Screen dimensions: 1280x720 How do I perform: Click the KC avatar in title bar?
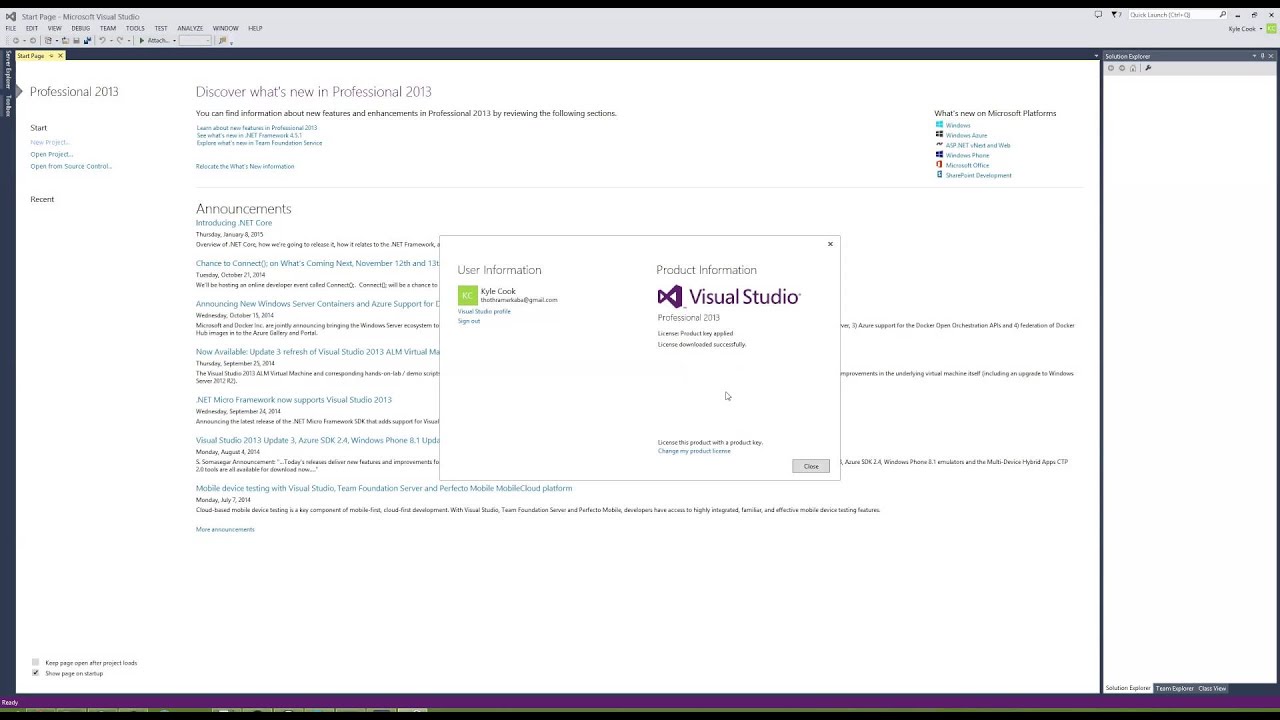(x=1272, y=29)
